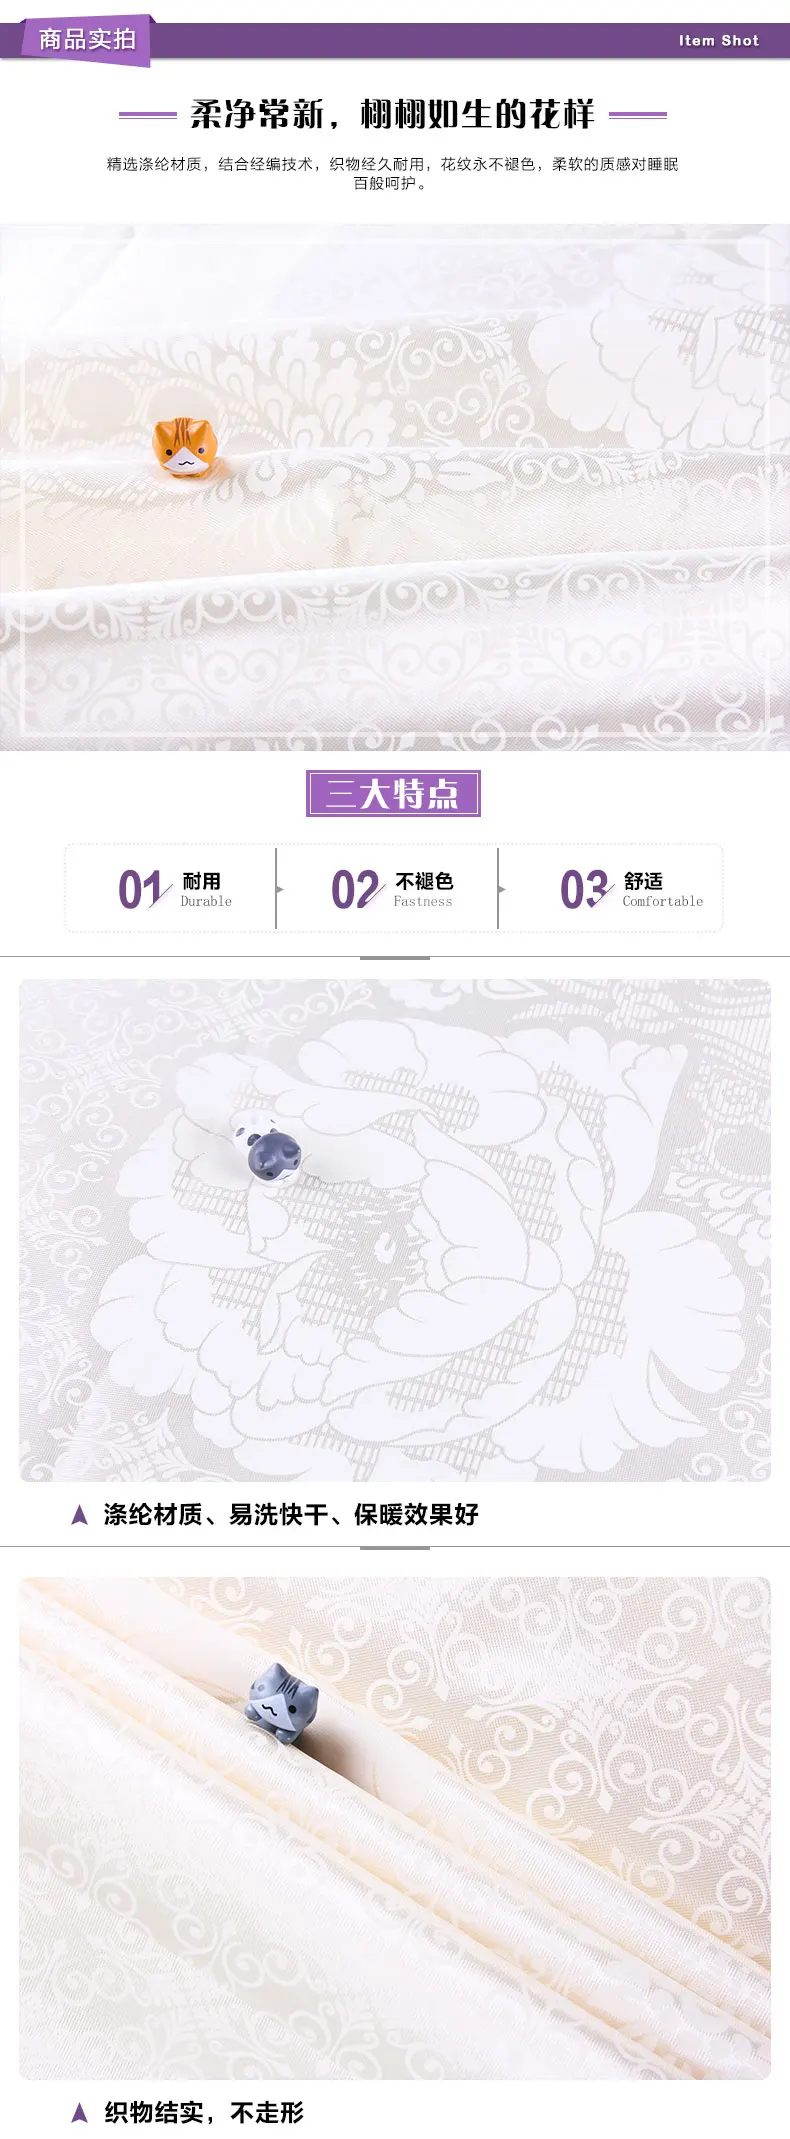Click the heading 柔净常新，栩栩如生的花样
Screen dimensions: 790x2139
(x=393, y=115)
